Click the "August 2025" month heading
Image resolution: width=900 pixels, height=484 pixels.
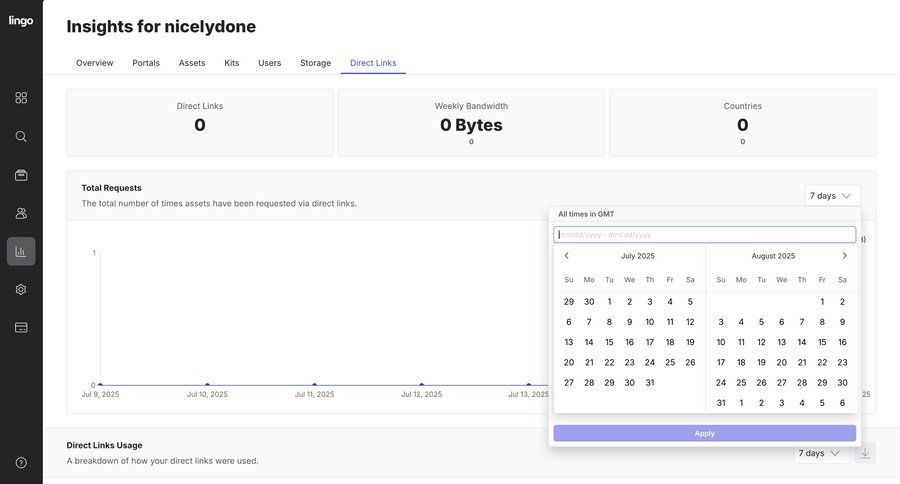[773, 256]
